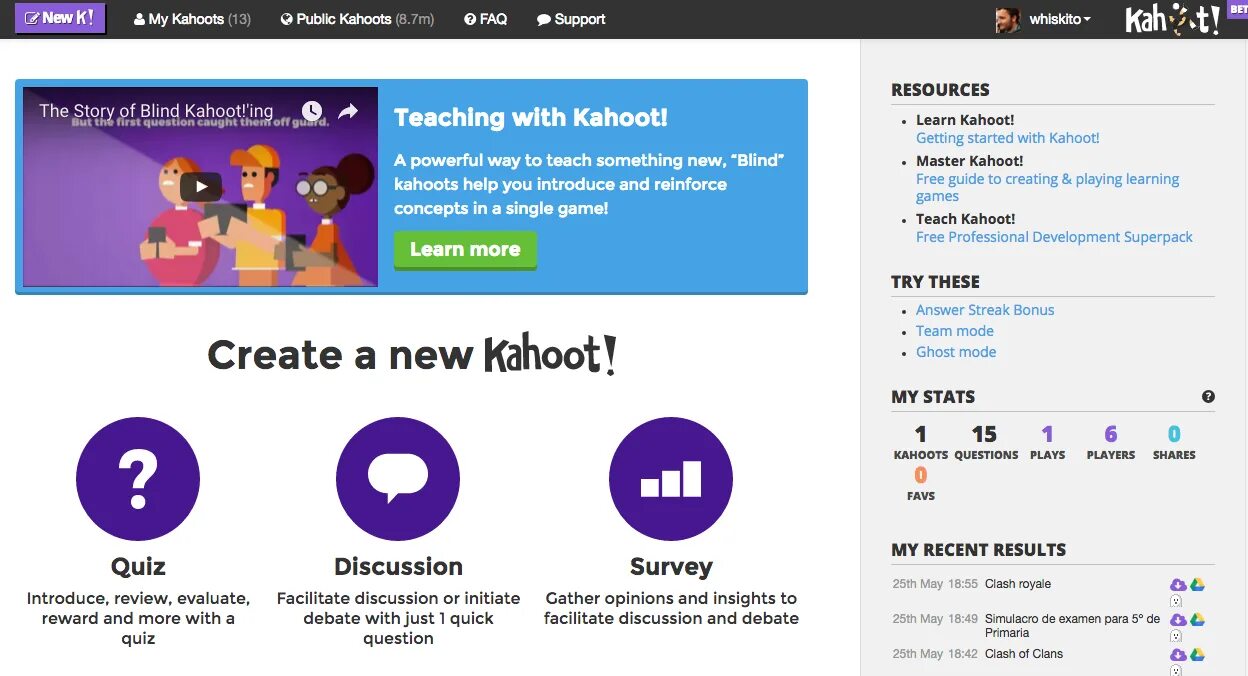Open My Kahoots in the top menu
This screenshot has width=1248, height=676.
pyautogui.click(x=192, y=19)
